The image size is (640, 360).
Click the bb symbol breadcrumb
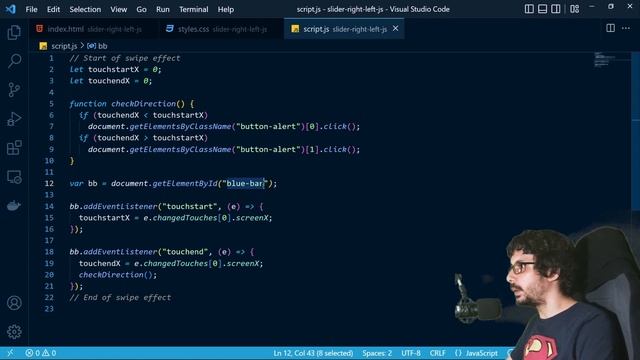(98, 46)
